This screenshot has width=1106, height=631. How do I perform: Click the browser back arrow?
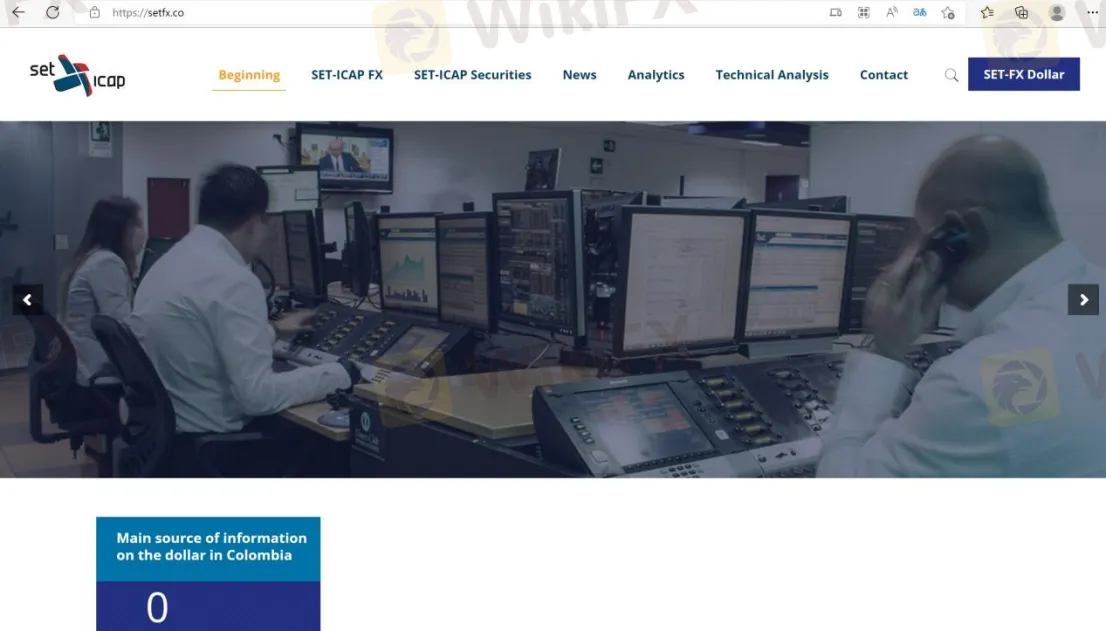(x=18, y=12)
